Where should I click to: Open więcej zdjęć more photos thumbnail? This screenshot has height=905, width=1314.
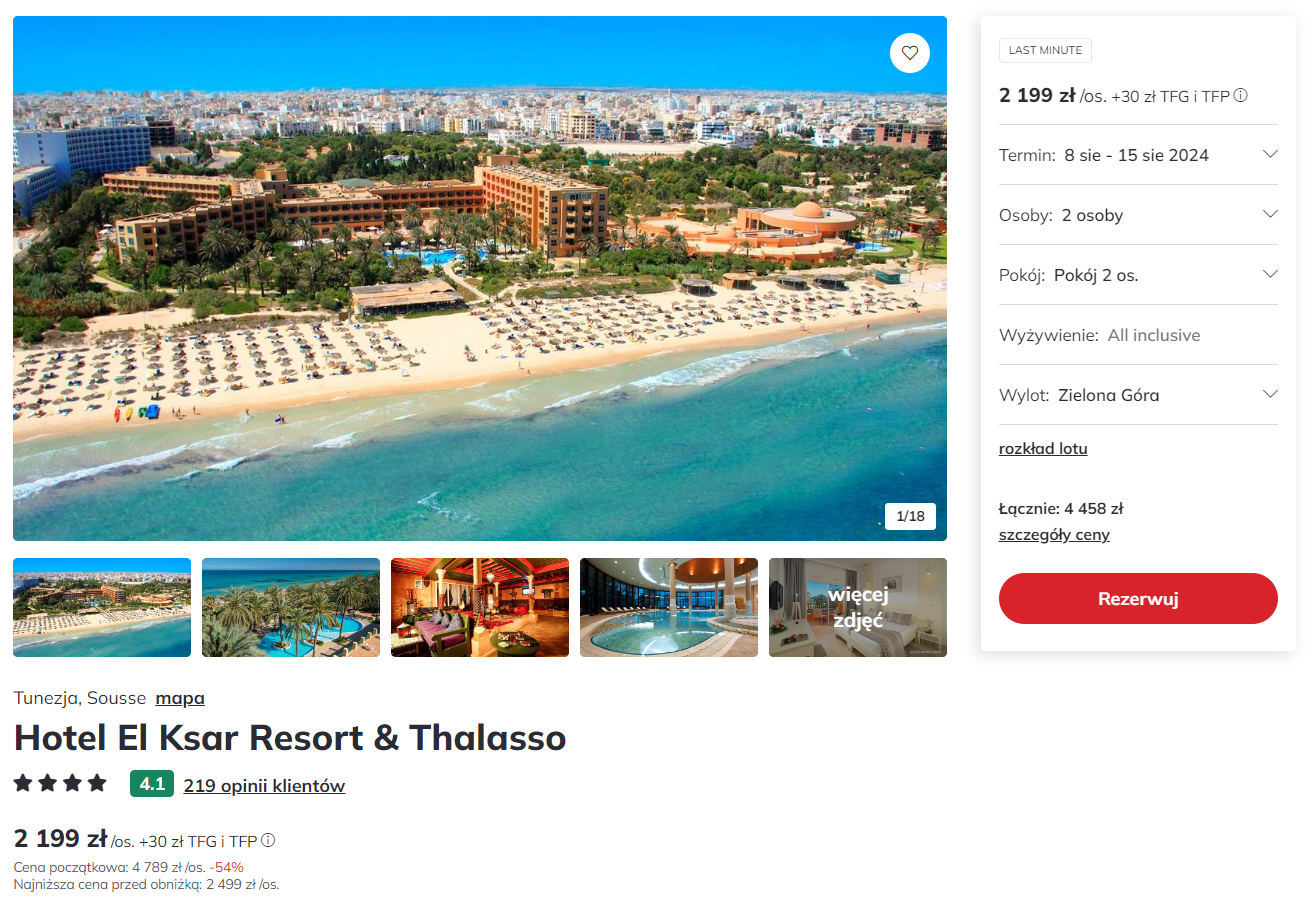[858, 607]
